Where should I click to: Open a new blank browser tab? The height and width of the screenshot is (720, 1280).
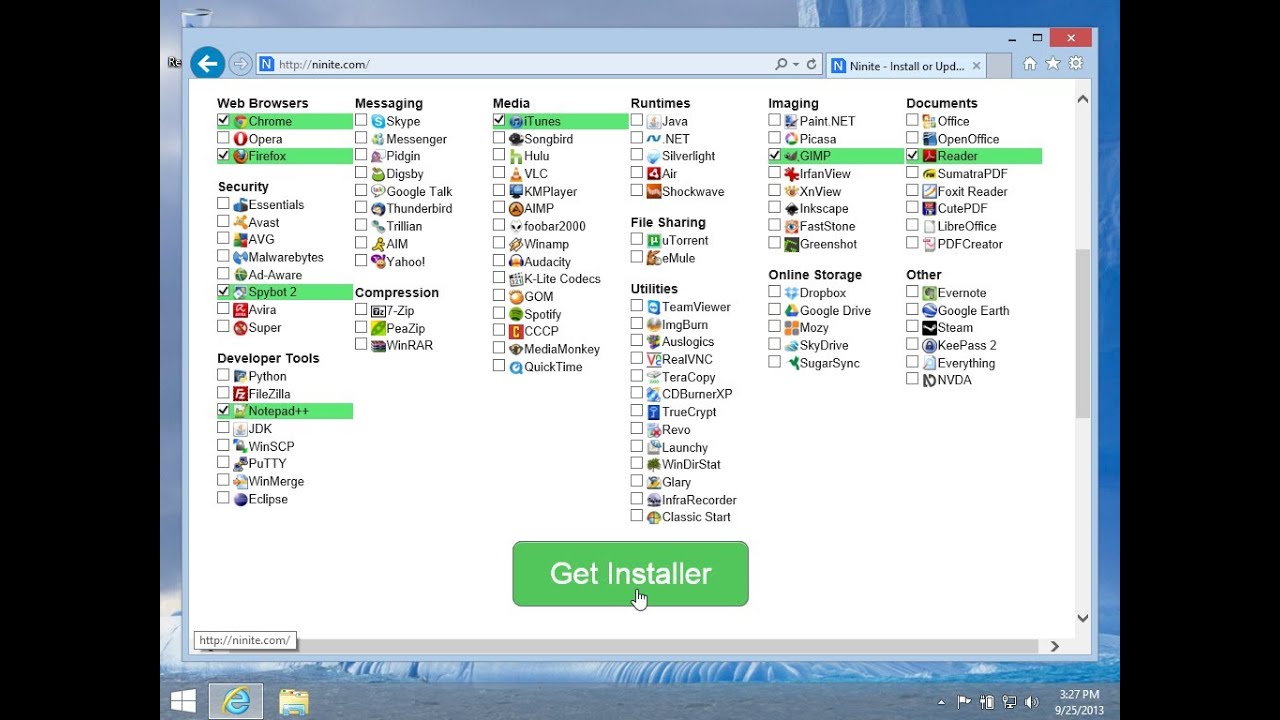(999, 66)
